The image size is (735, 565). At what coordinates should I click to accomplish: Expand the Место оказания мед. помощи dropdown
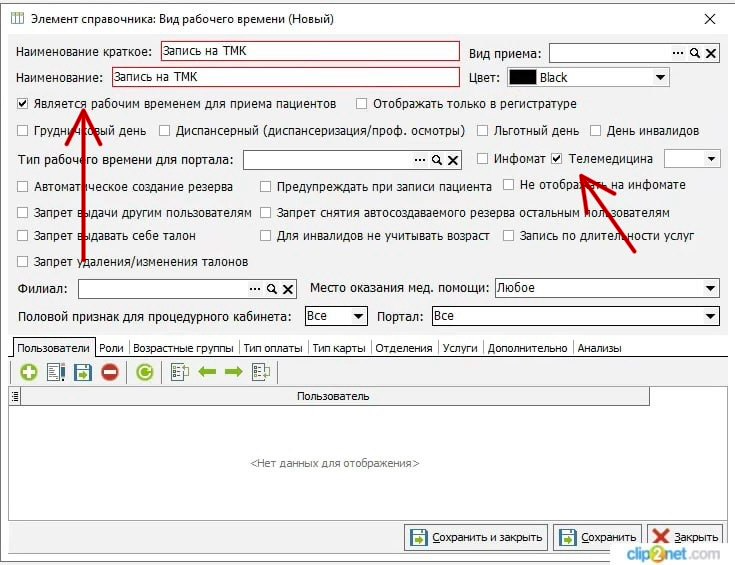point(710,288)
